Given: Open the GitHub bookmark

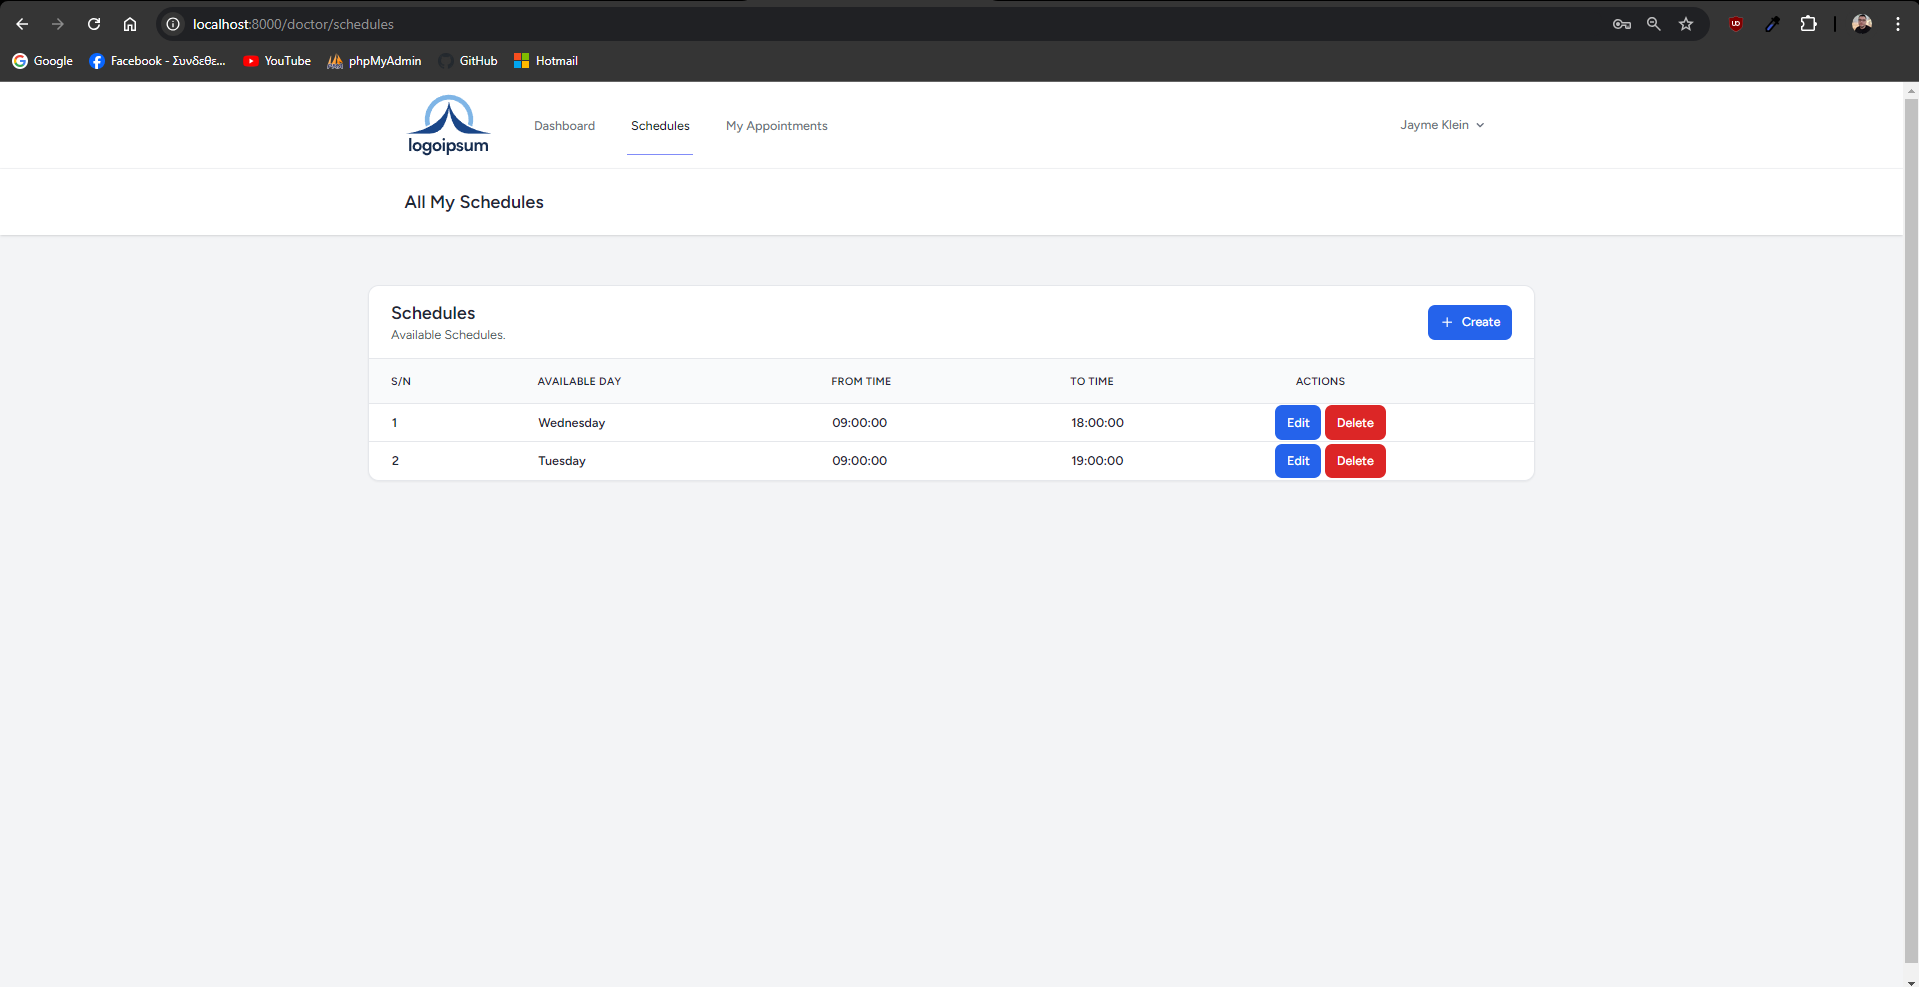Looking at the screenshot, I should (x=468, y=61).
